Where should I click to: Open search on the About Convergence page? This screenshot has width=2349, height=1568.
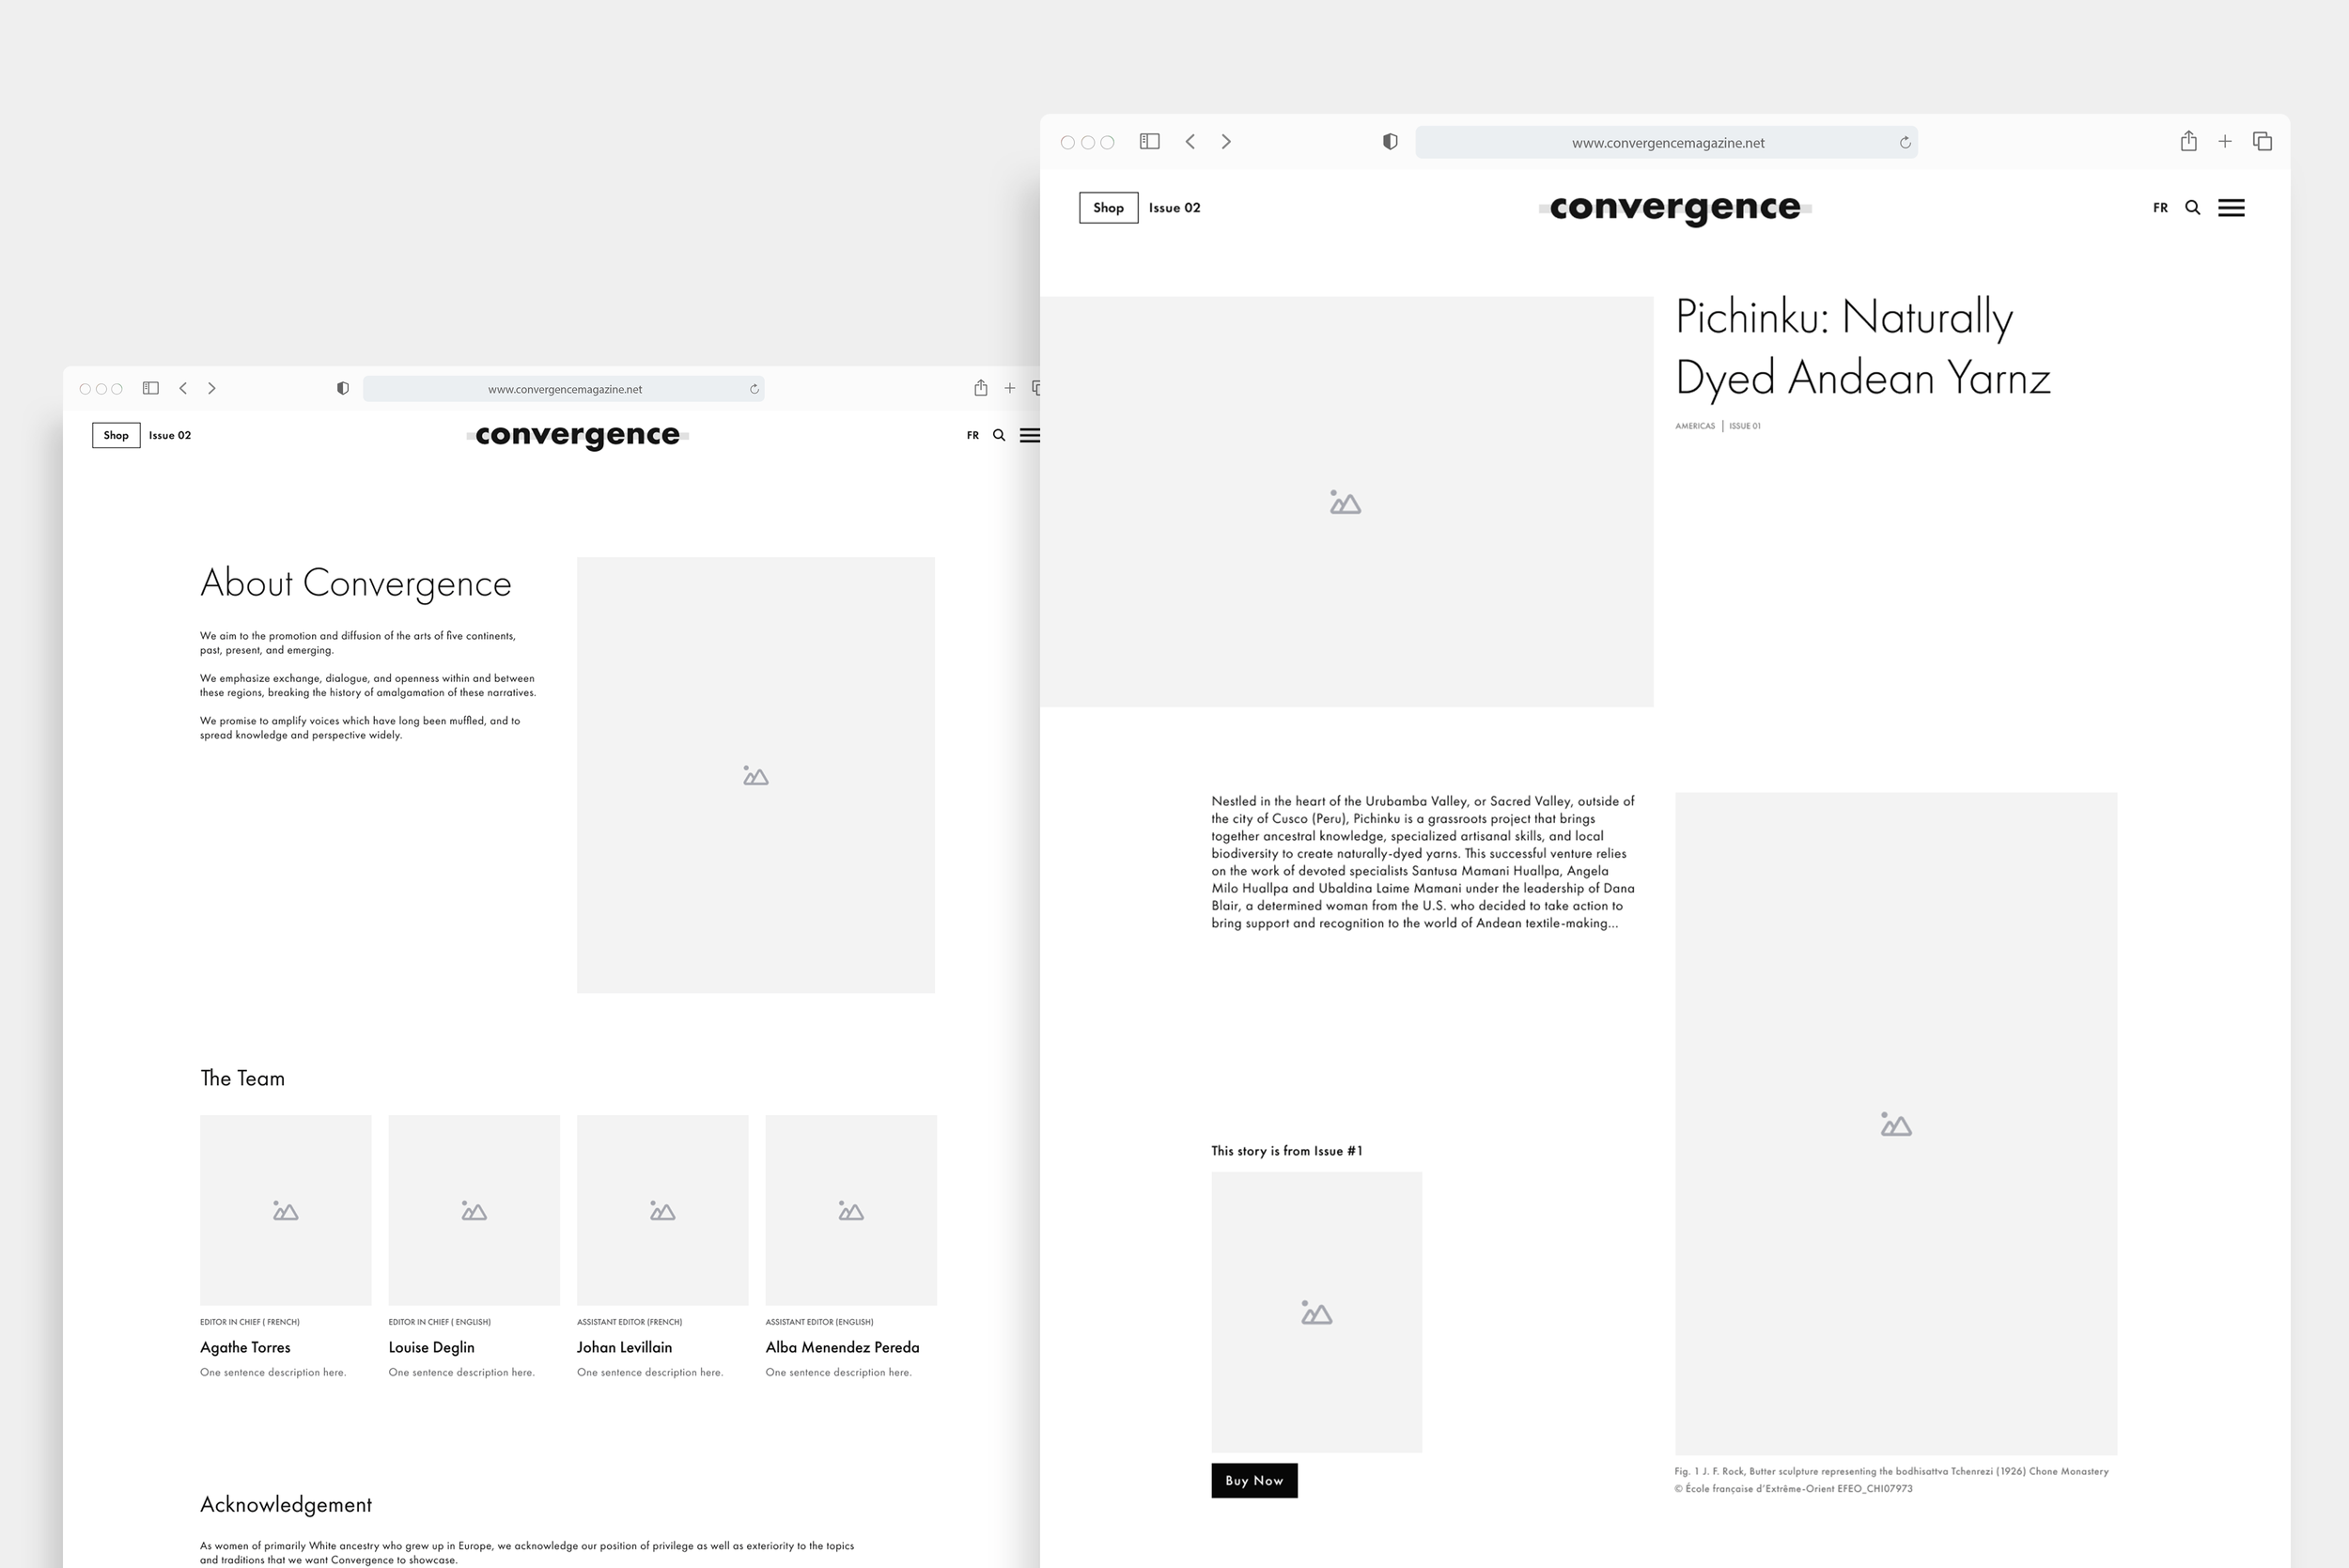(998, 435)
